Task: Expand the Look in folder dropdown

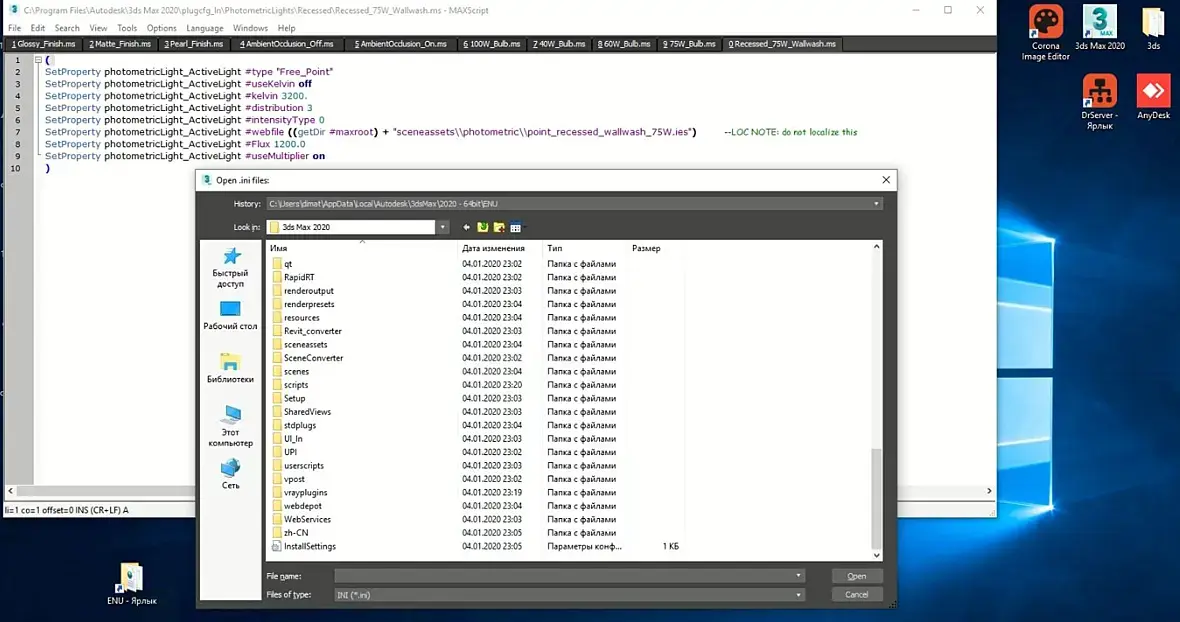Action: tap(442, 227)
